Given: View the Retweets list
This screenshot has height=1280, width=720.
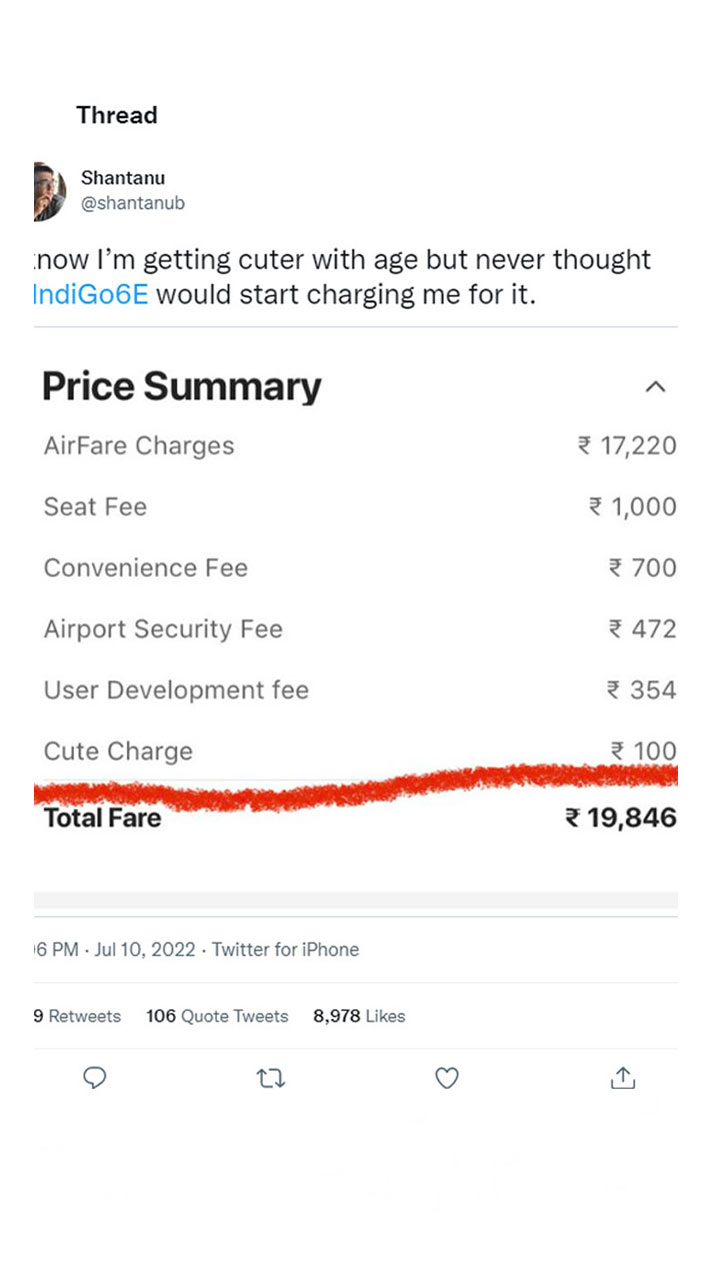Looking at the screenshot, I should (78, 1016).
